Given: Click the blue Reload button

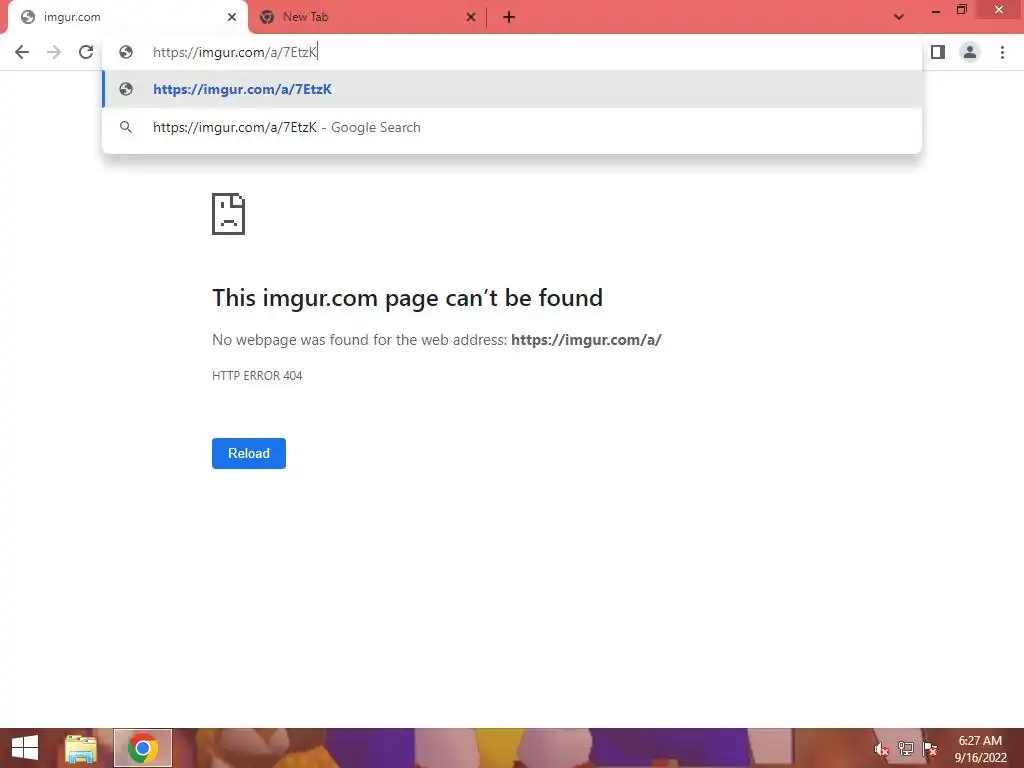Looking at the screenshot, I should coord(249,453).
